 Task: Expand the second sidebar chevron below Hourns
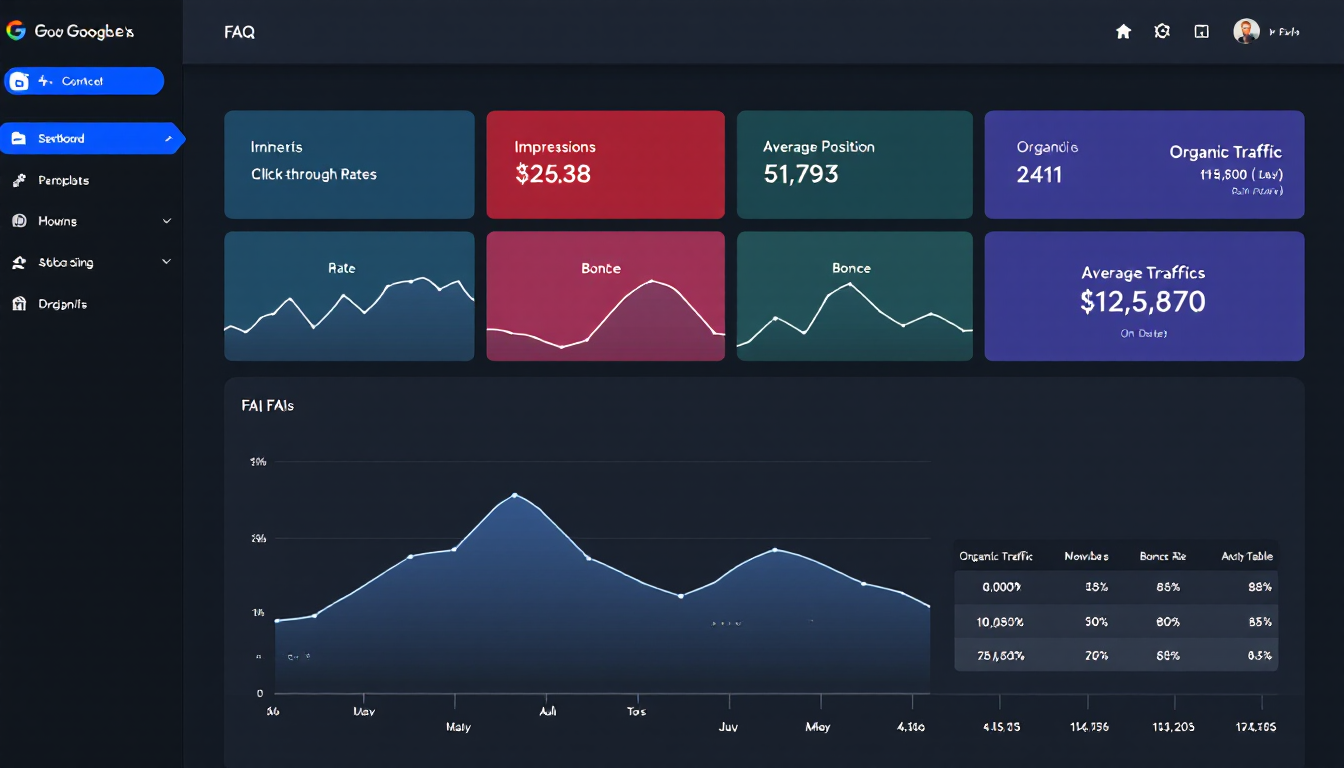tap(167, 262)
